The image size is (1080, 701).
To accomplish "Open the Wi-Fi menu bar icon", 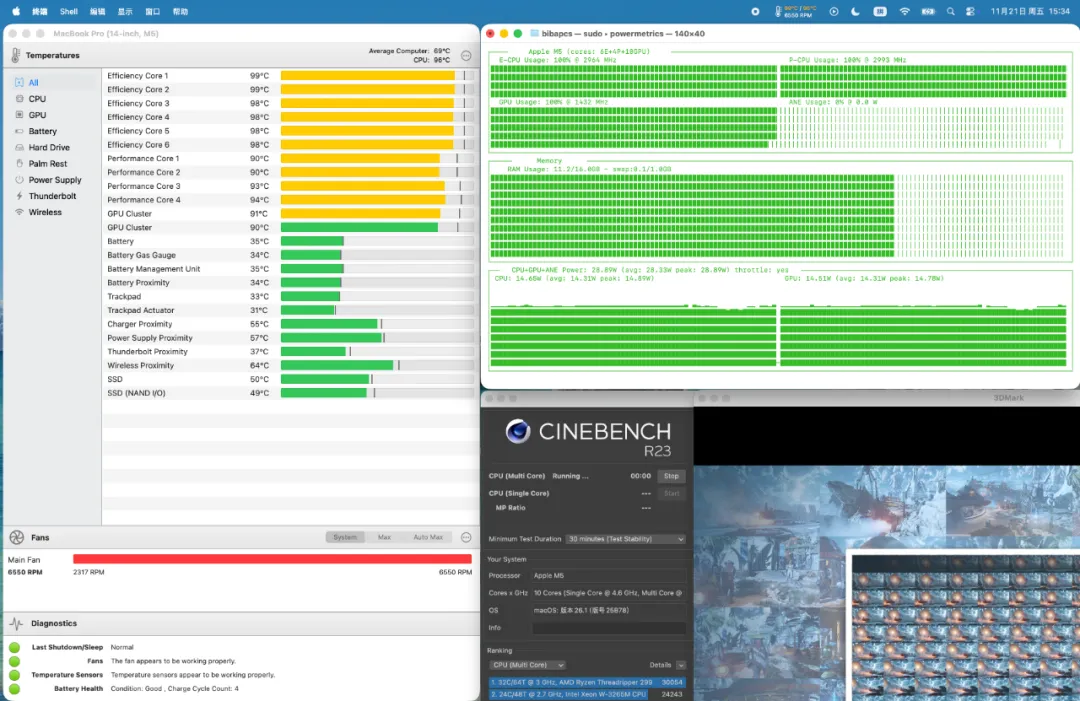I will tap(904, 11).
